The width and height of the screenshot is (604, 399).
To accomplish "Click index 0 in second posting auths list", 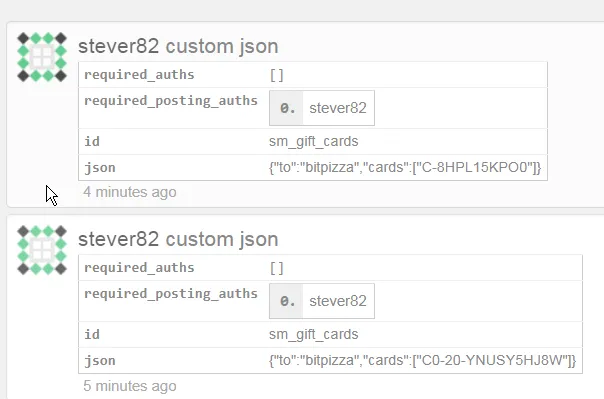I will 287,301.
